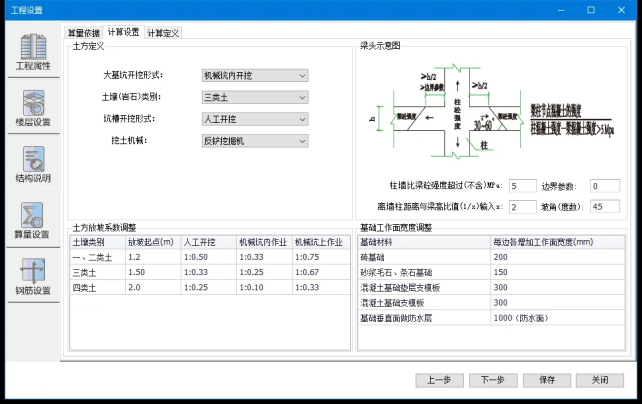The image size is (642, 404).
Task: Select the 砖基础 row
Action: (491, 257)
